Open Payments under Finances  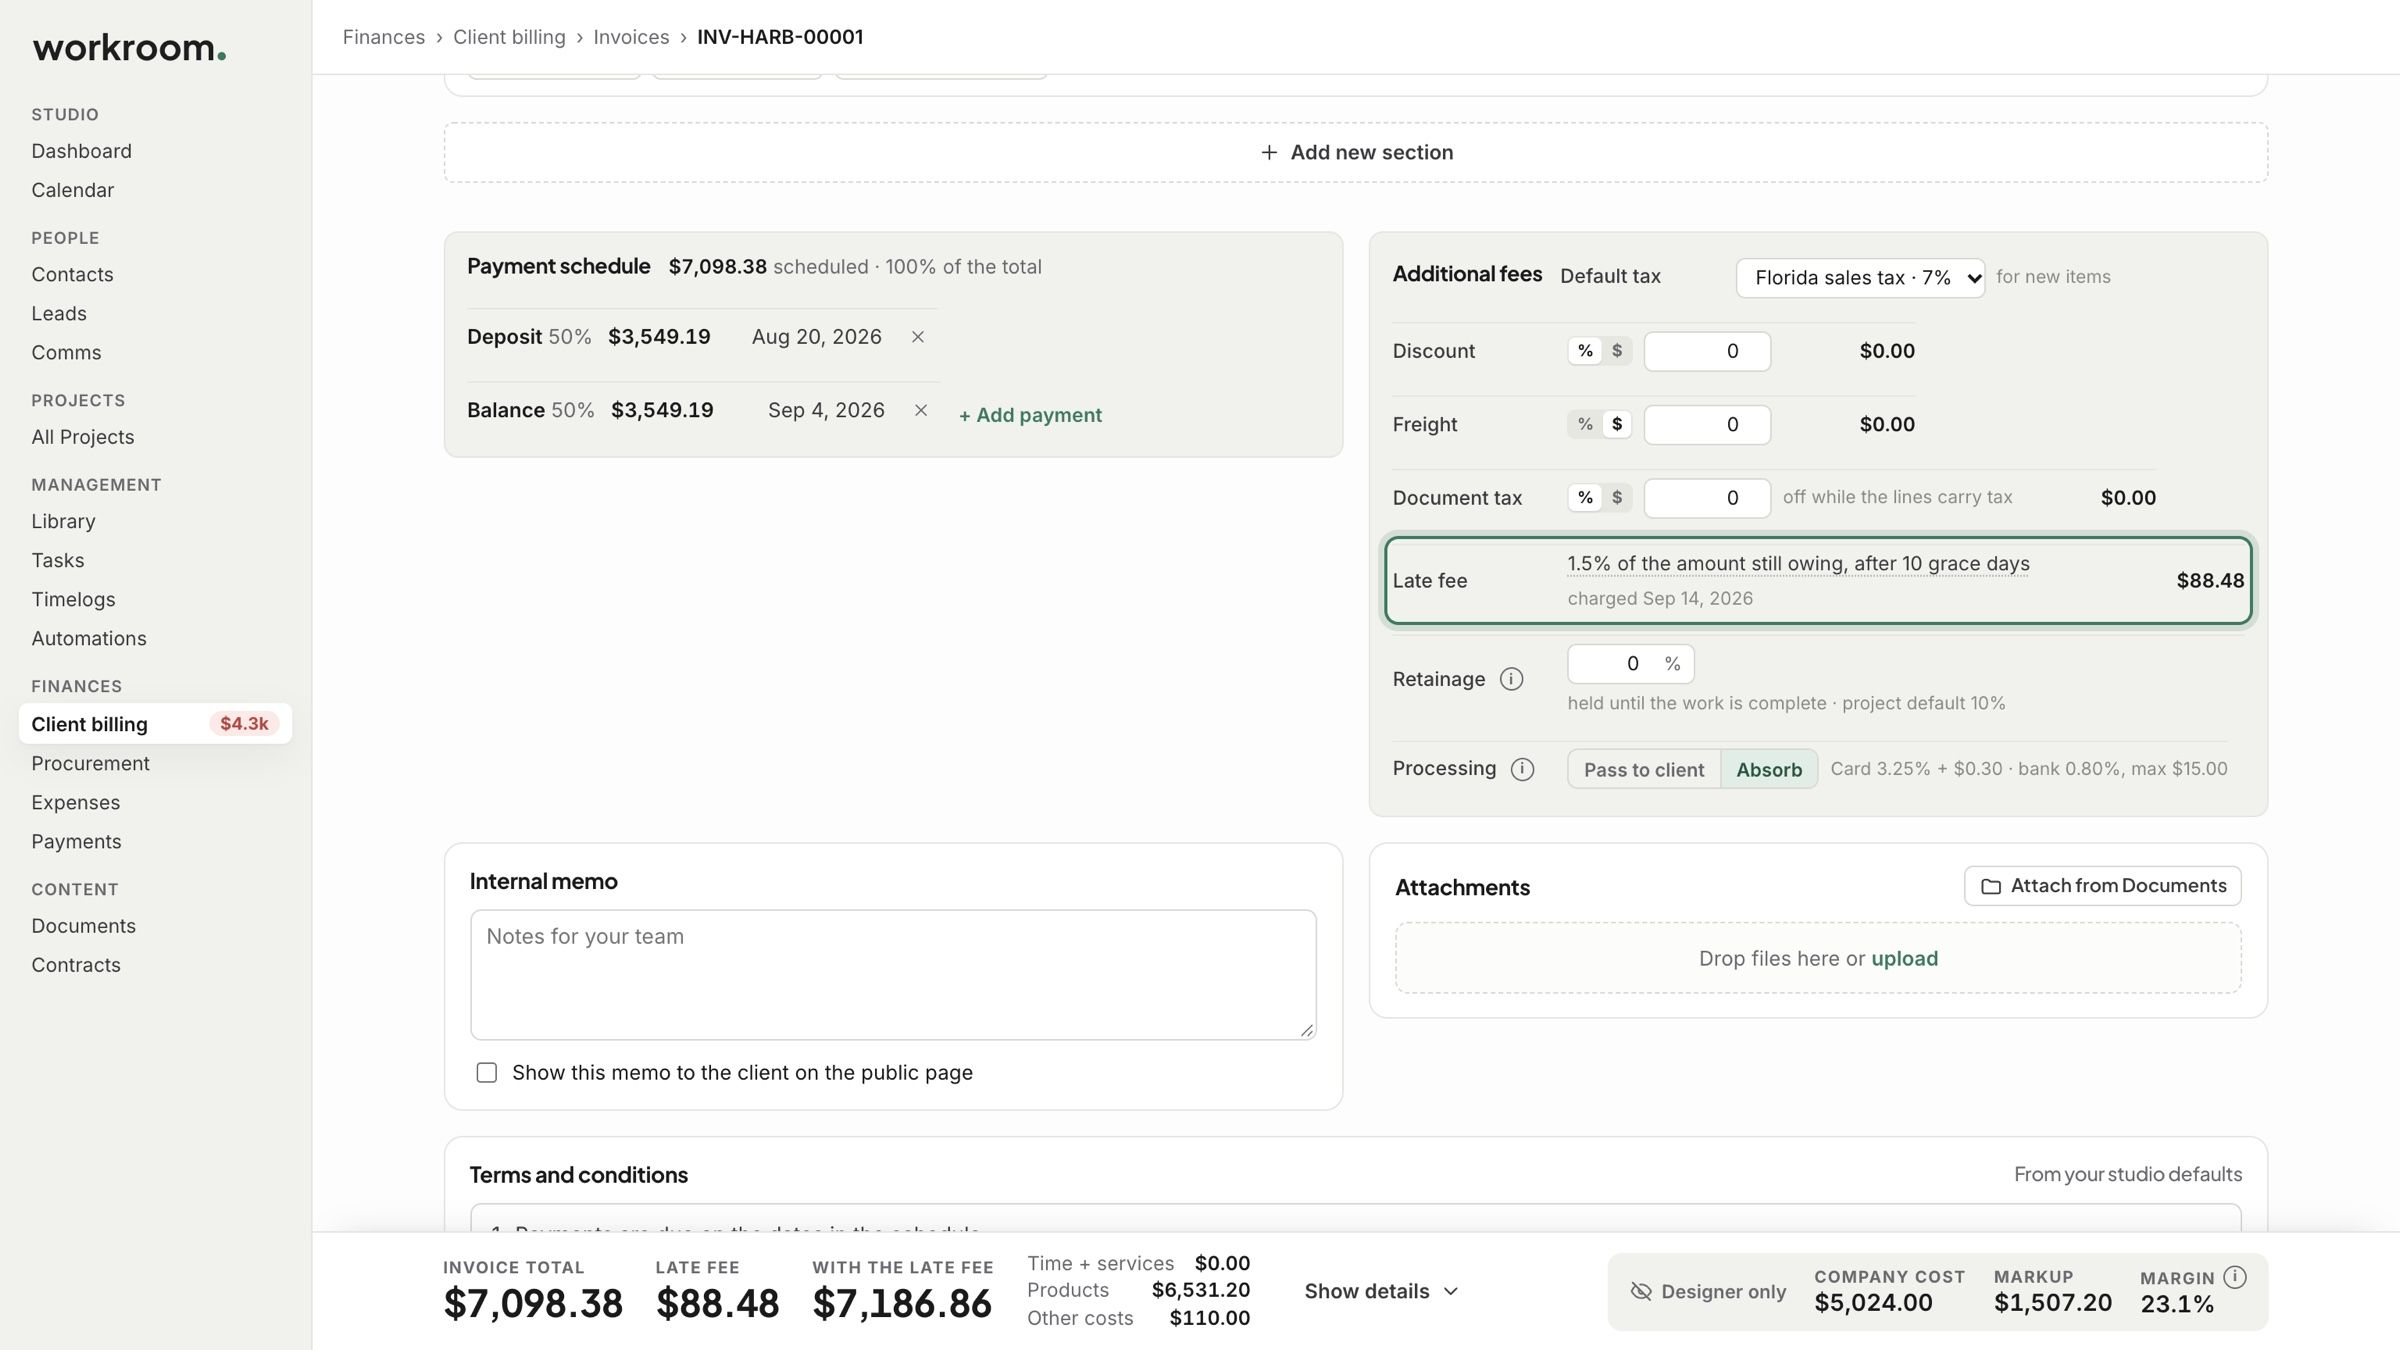(76, 841)
